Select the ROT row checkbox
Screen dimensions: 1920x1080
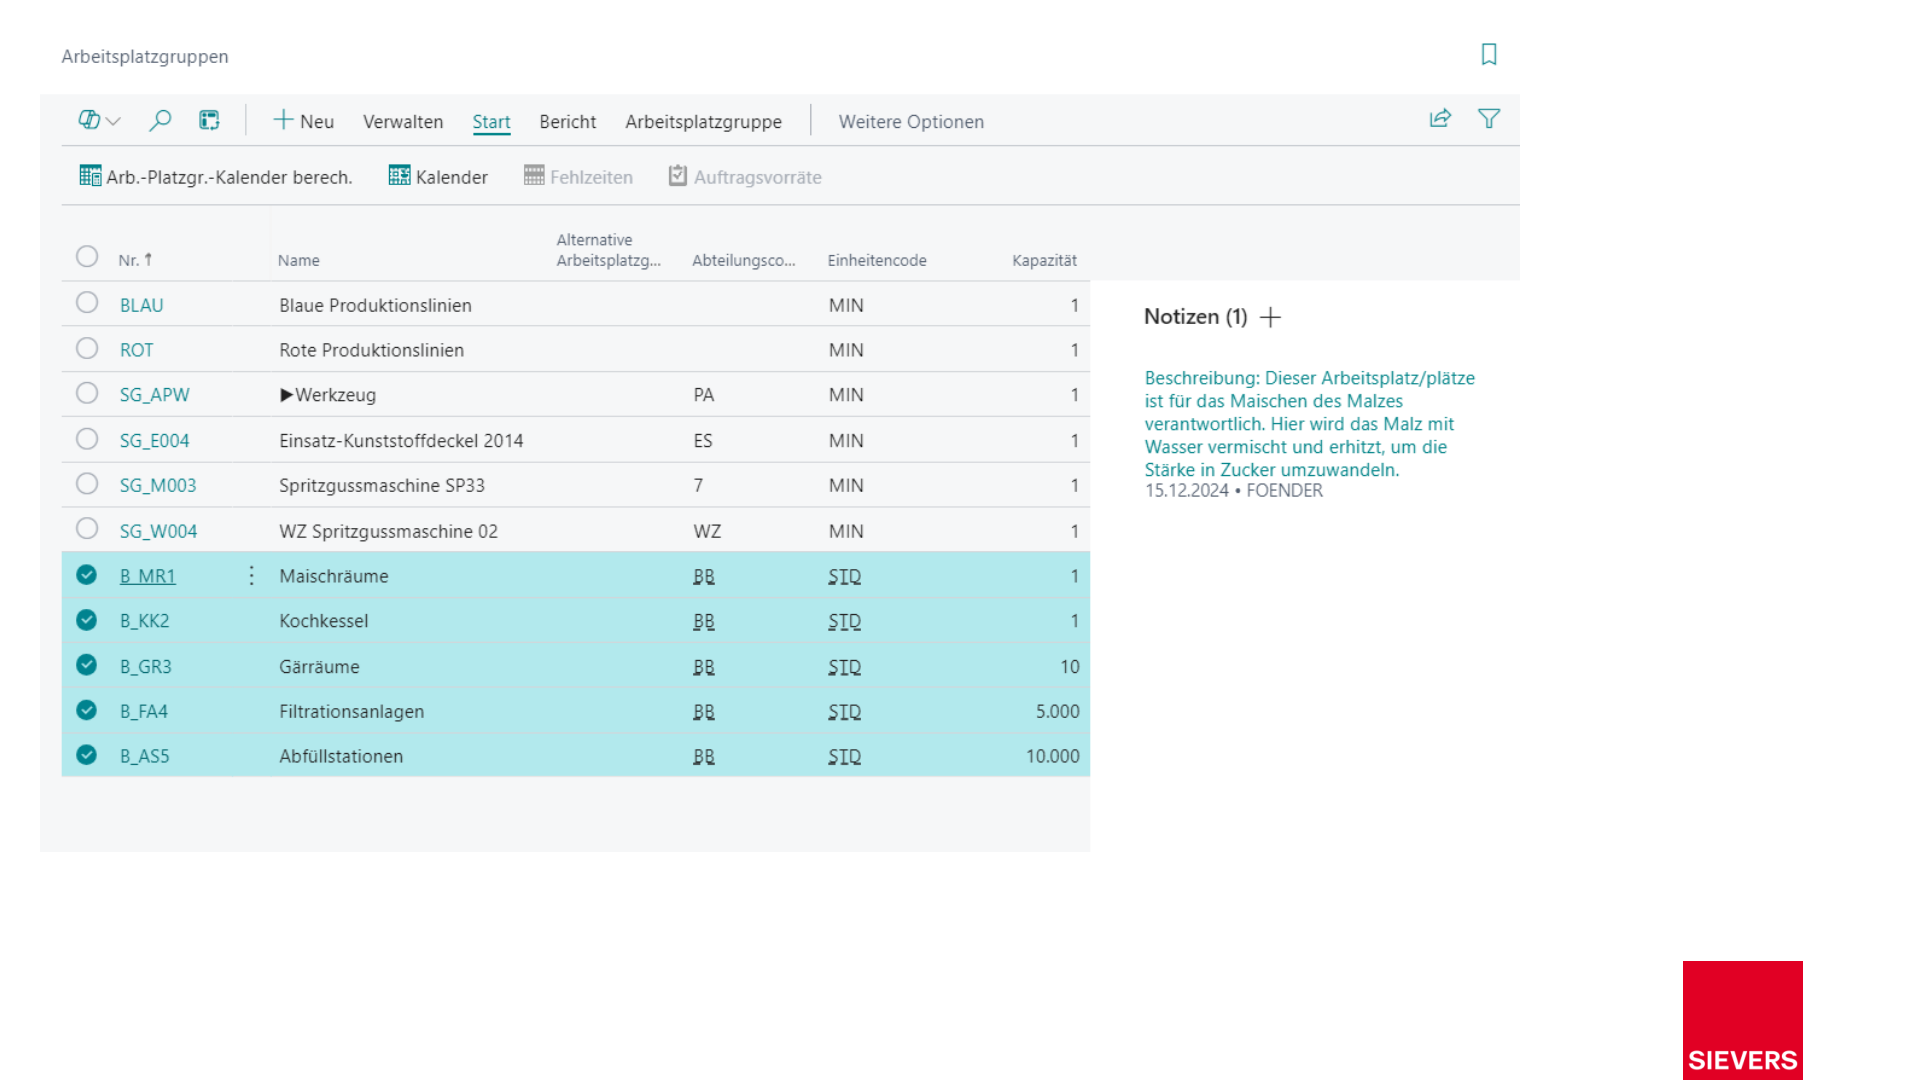coord(87,348)
